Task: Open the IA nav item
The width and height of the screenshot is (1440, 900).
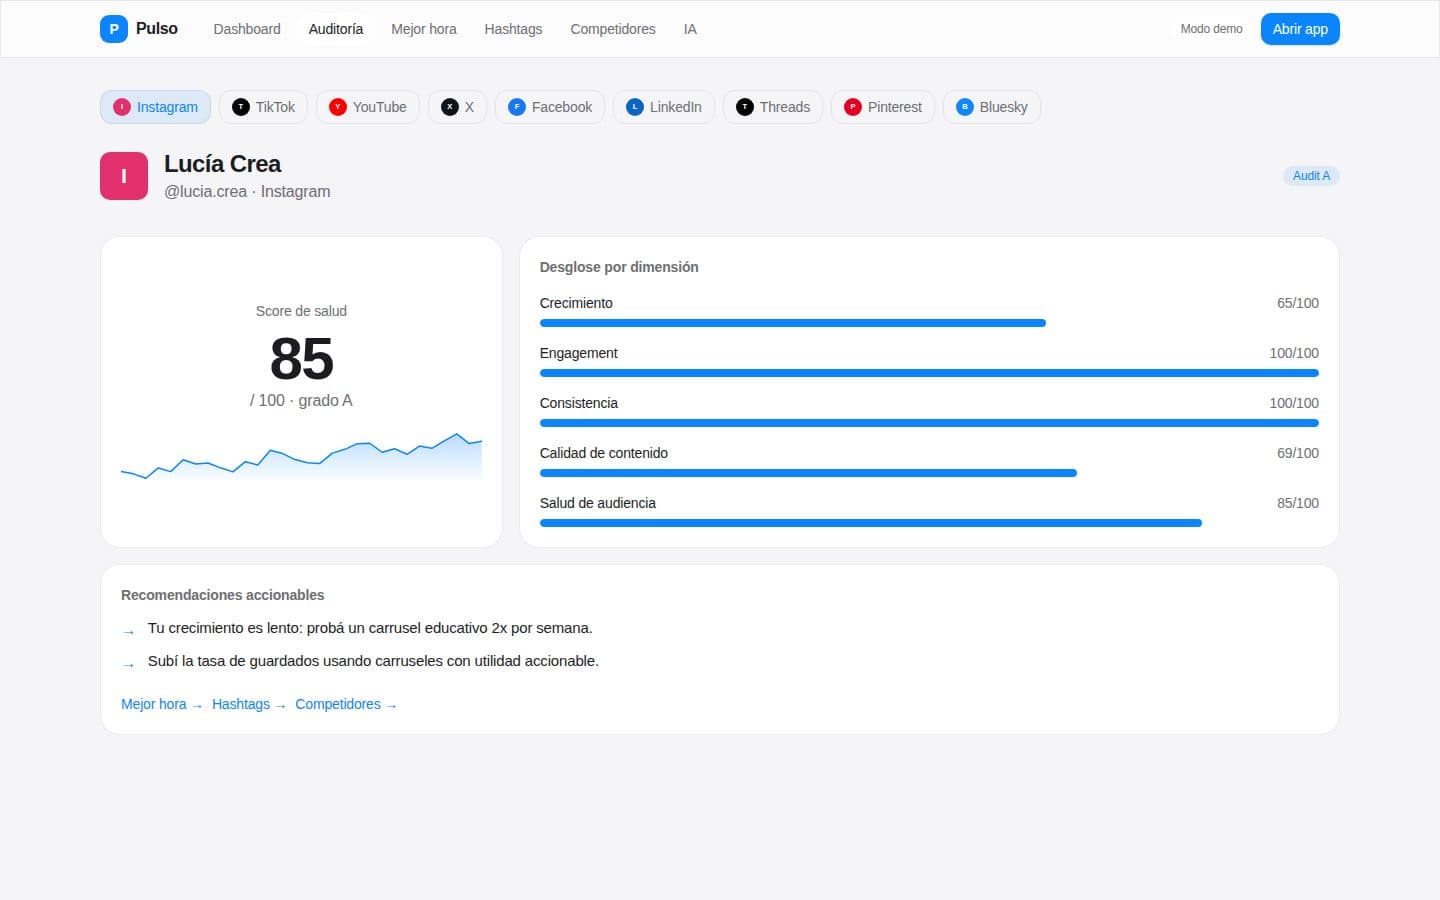Action: pos(690,29)
